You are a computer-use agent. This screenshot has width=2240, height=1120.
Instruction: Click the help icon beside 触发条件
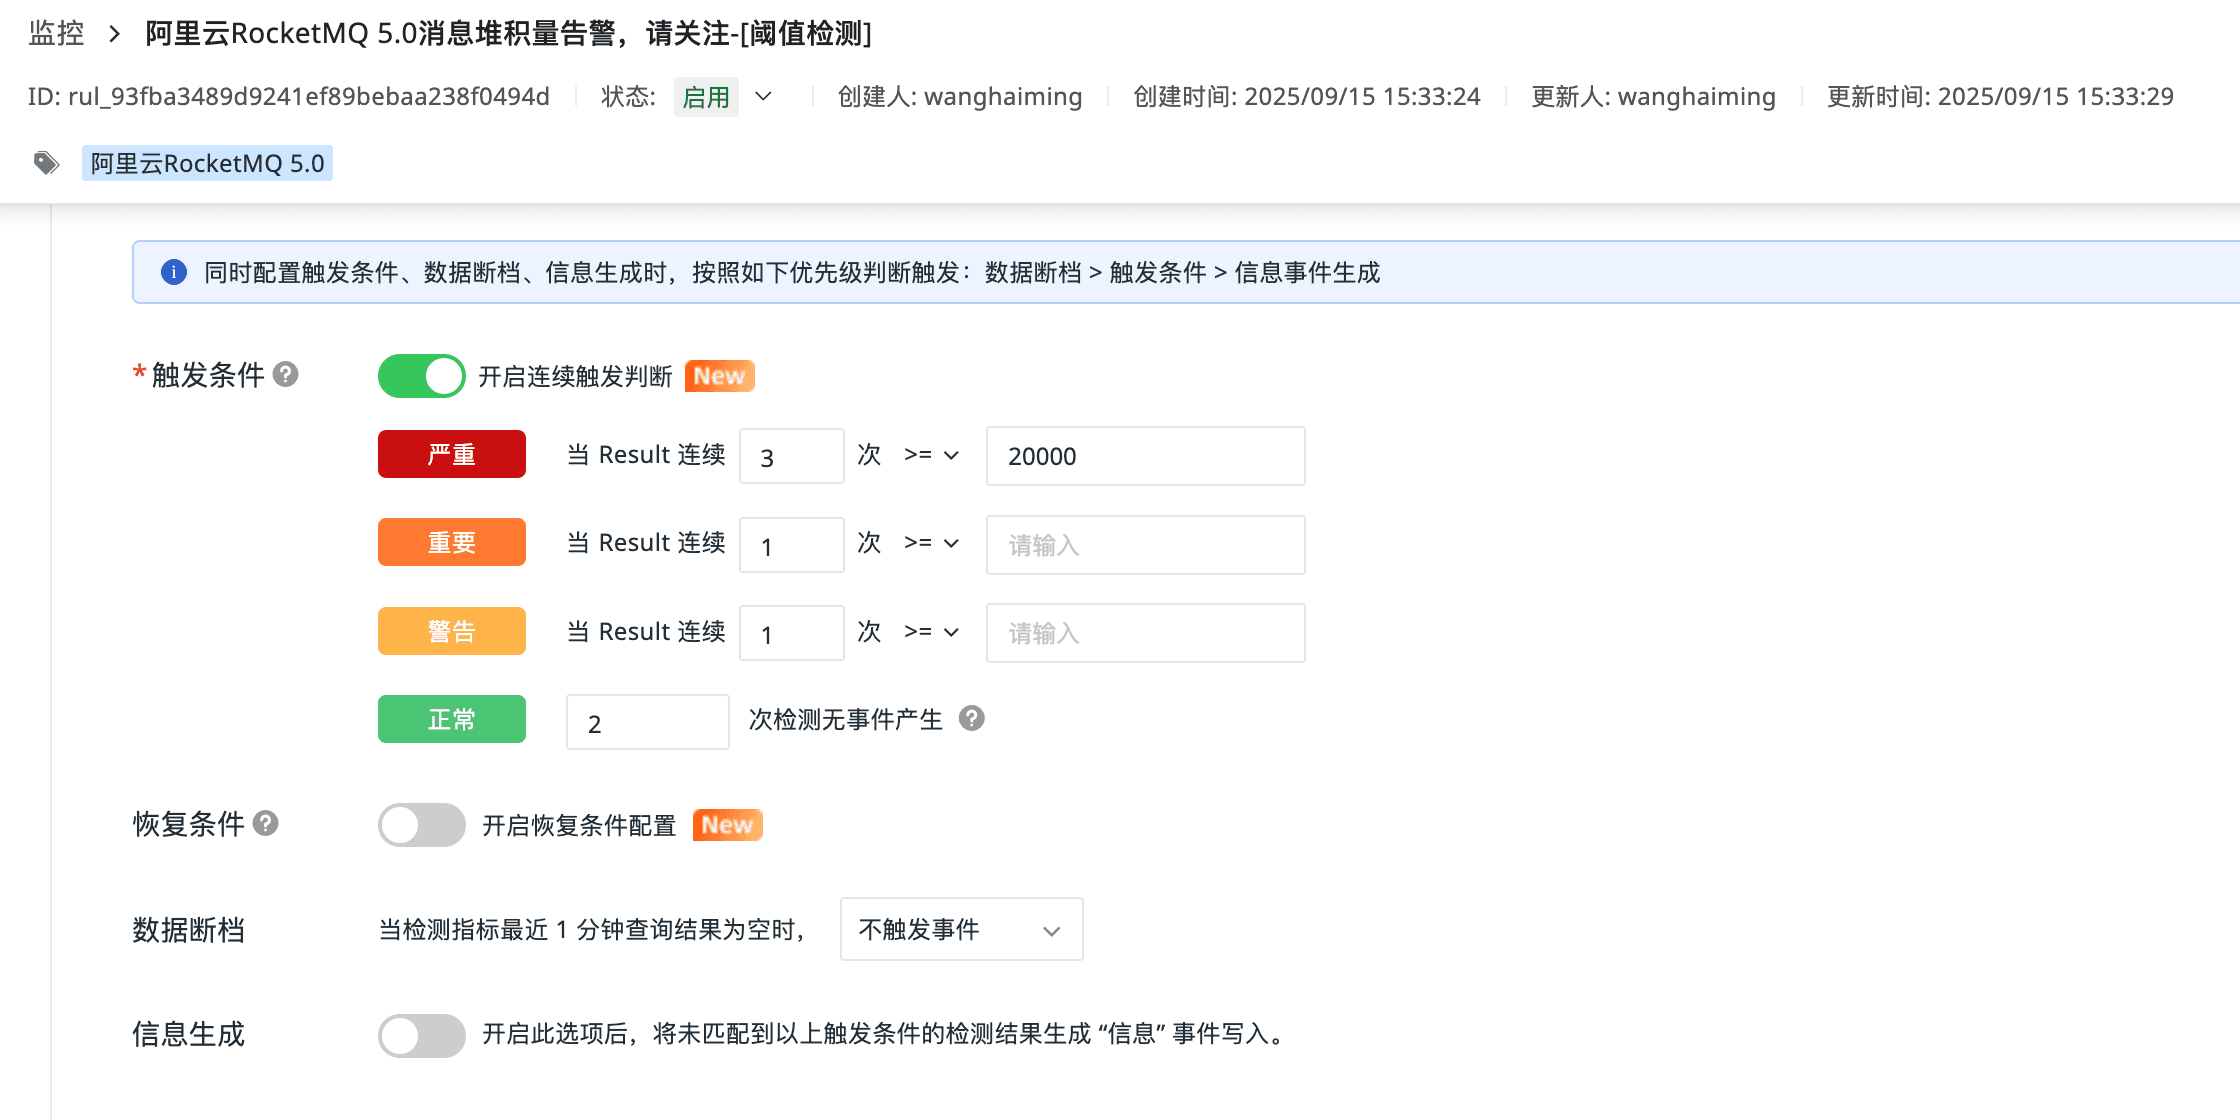(286, 374)
